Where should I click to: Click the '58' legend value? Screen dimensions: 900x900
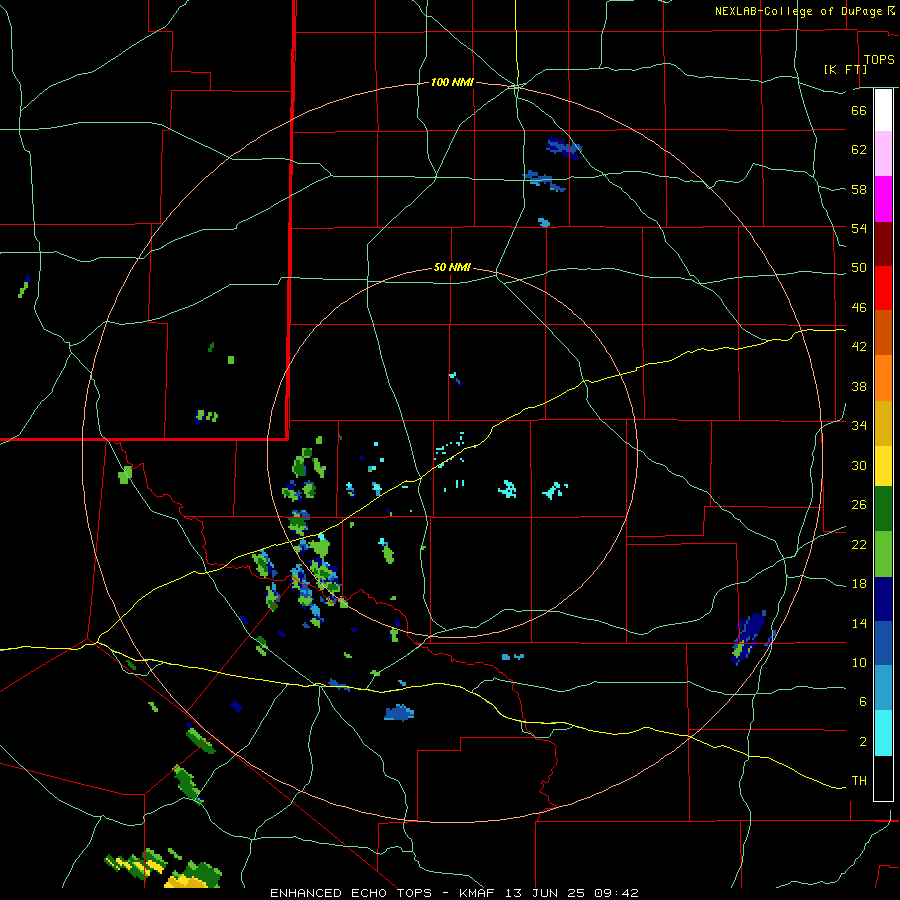[859, 189]
